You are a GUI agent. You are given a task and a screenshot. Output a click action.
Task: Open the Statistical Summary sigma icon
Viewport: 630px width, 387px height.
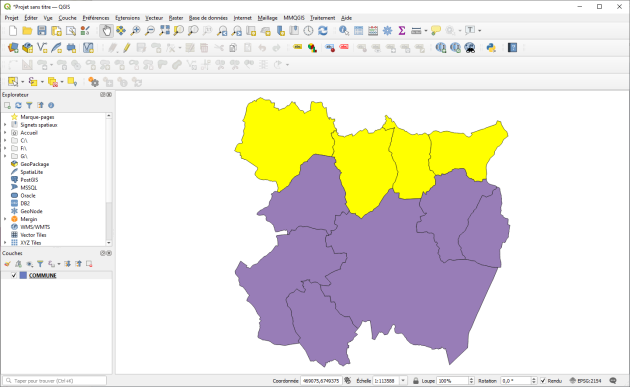pyautogui.click(x=401, y=31)
